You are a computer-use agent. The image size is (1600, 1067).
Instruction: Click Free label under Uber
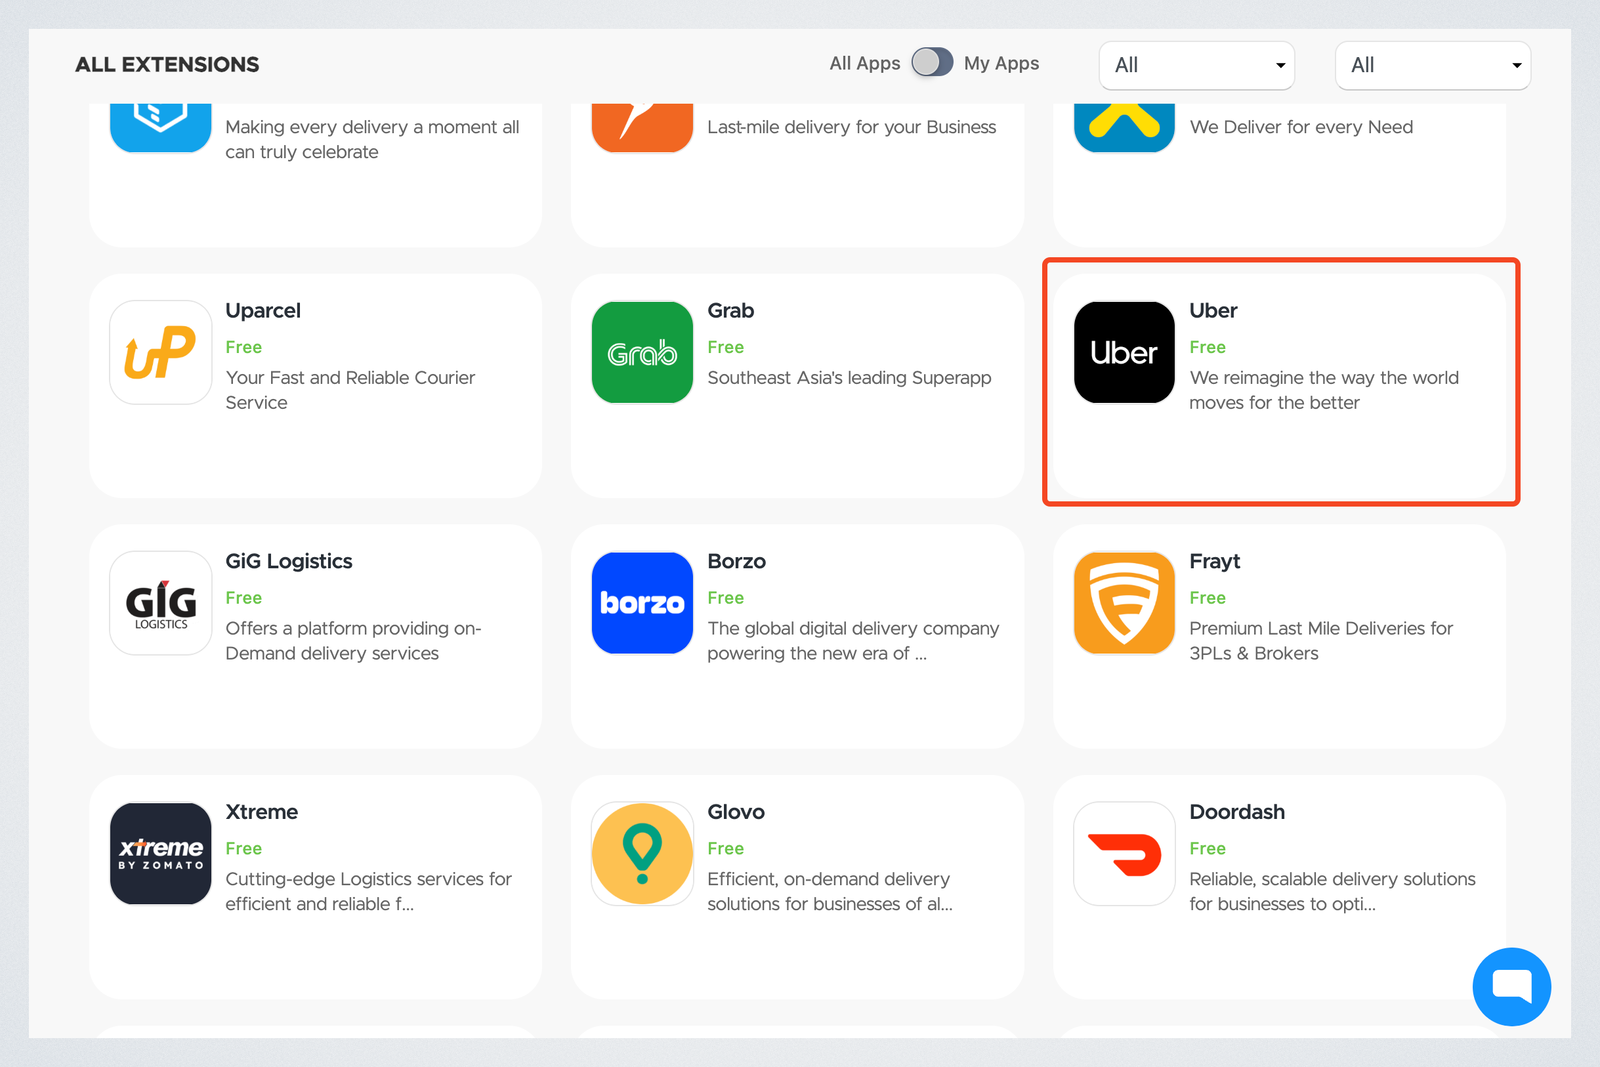tap(1207, 347)
